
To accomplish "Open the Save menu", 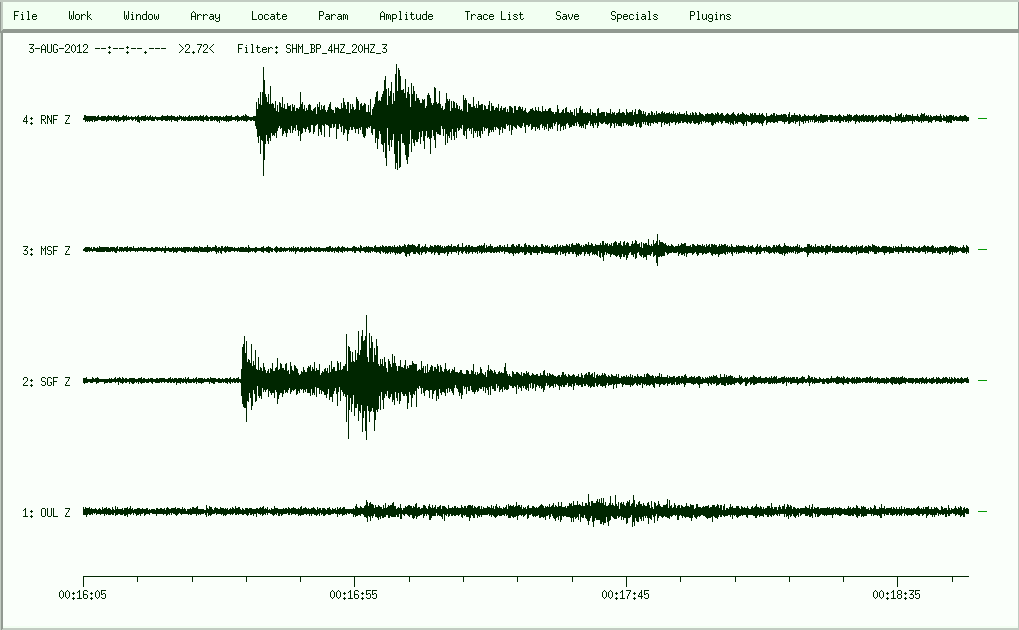I will pyautogui.click(x=567, y=16).
